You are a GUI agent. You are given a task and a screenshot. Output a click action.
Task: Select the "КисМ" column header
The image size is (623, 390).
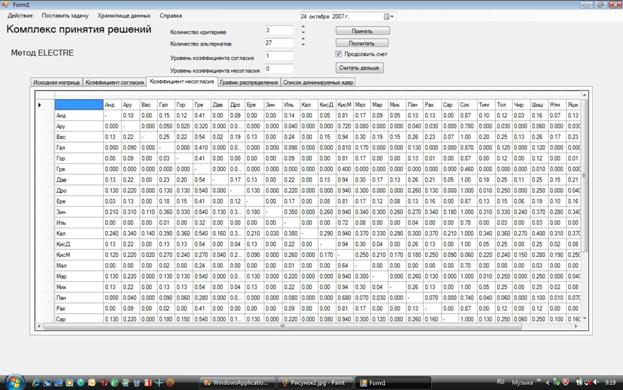[x=344, y=105]
